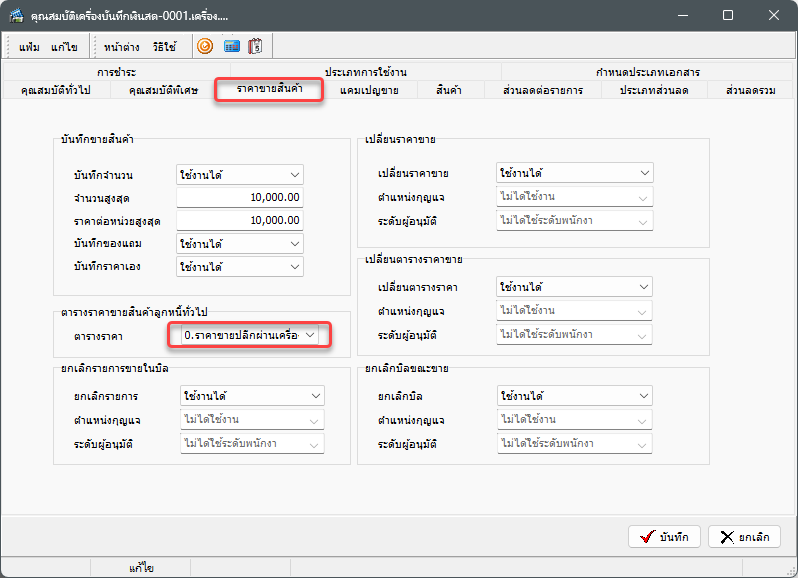
Task: Click the จำนวนสูงสุด input field
Action: pos(239,198)
